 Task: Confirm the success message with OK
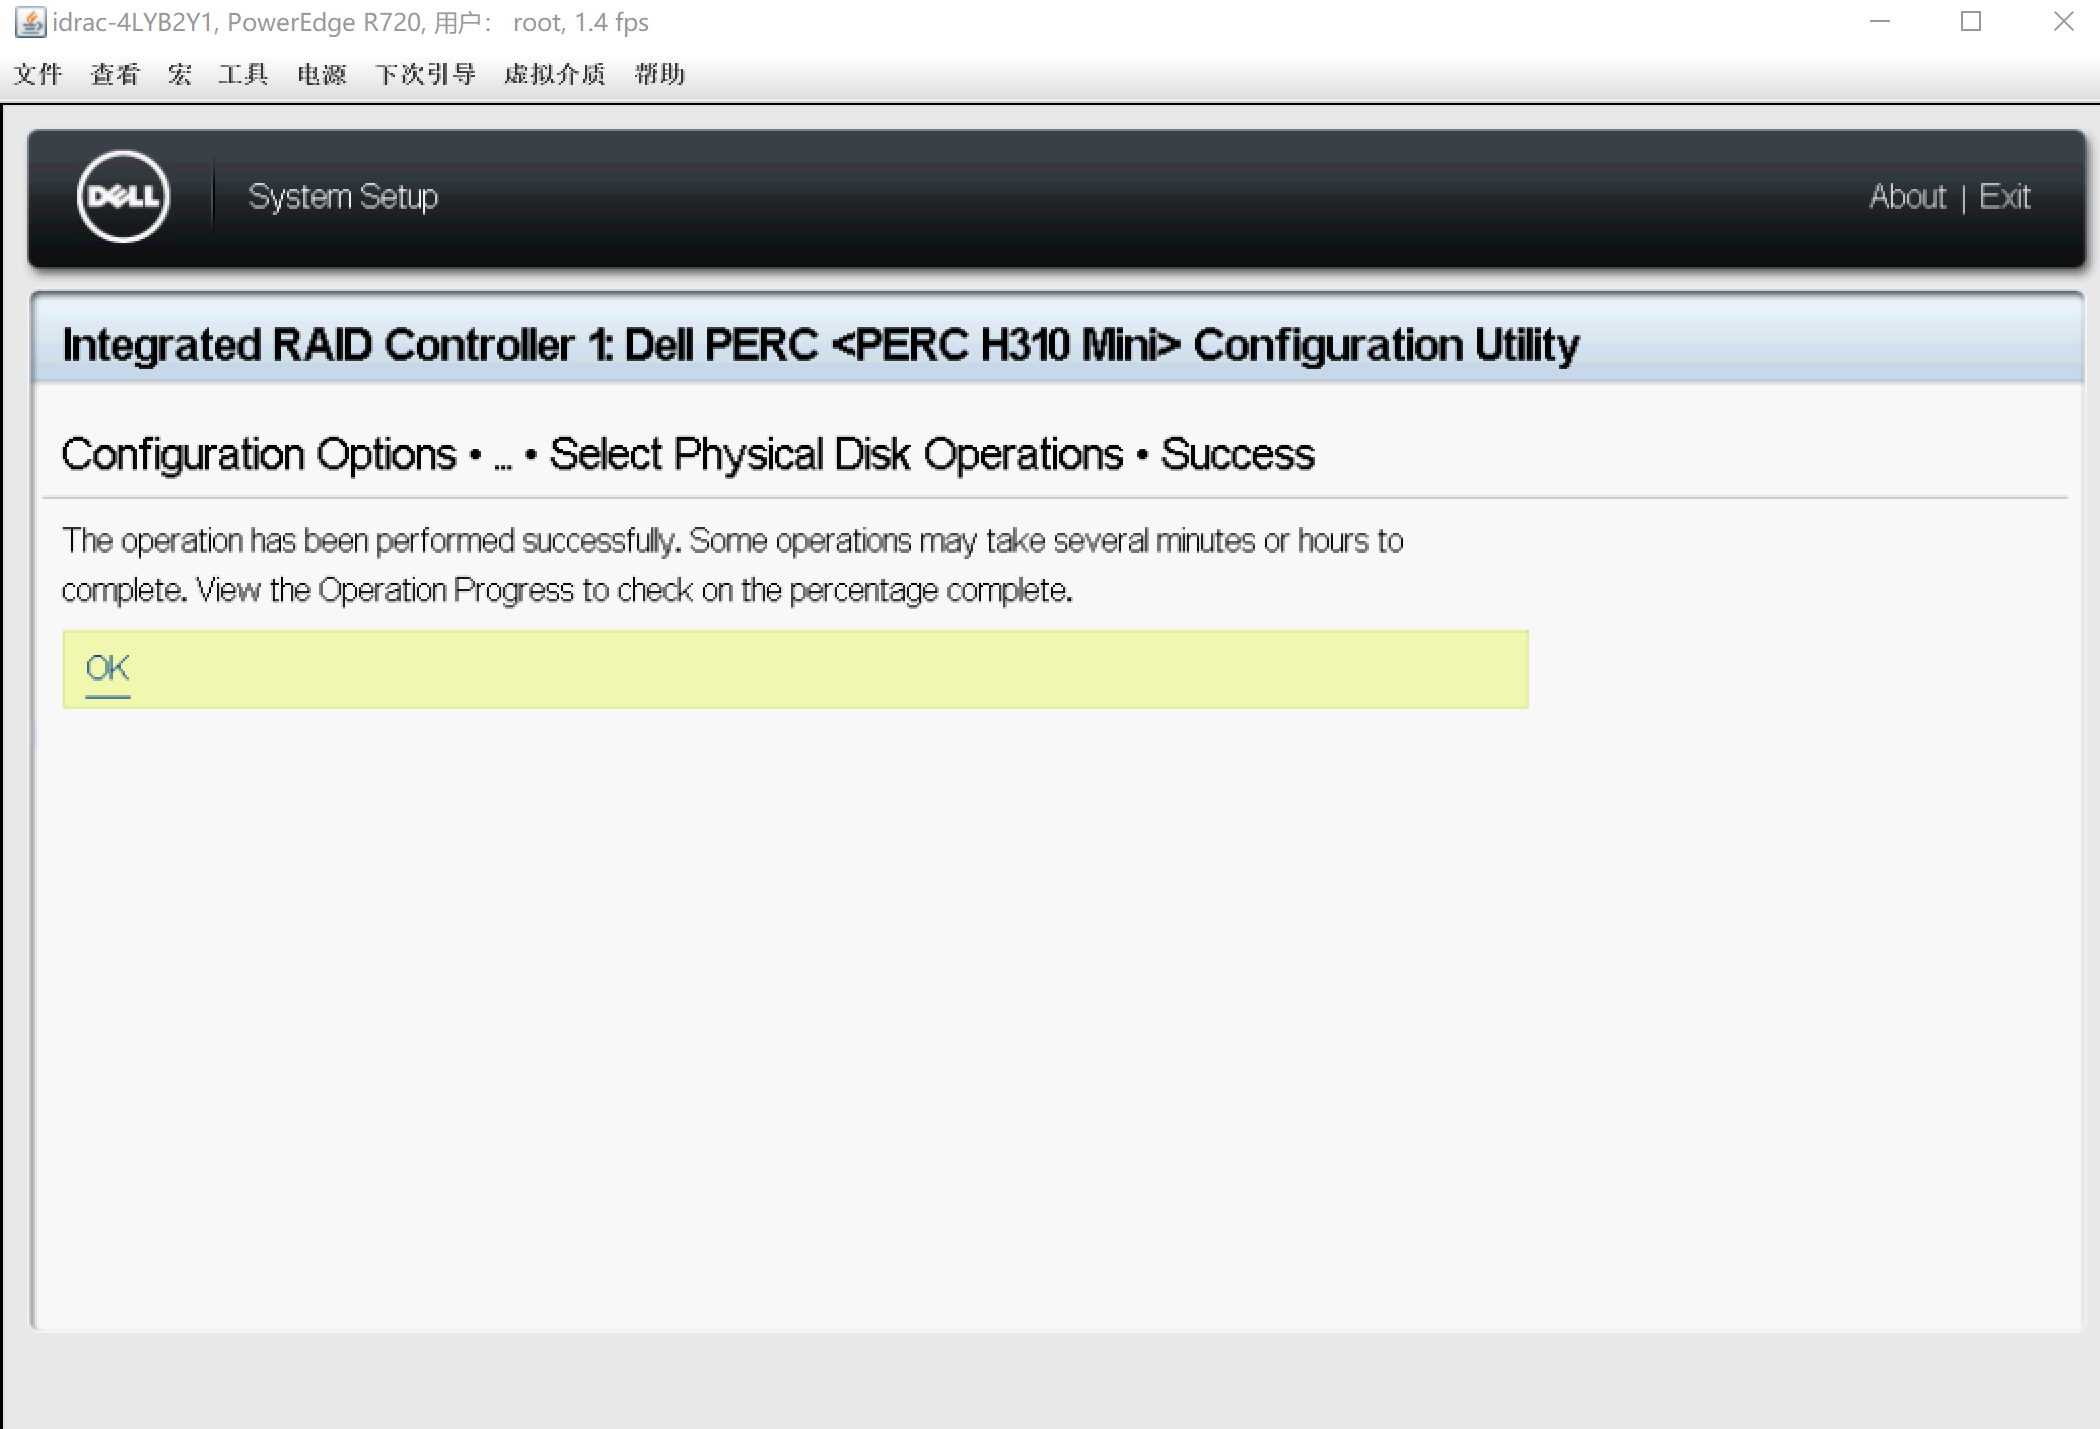(x=108, y=668)
